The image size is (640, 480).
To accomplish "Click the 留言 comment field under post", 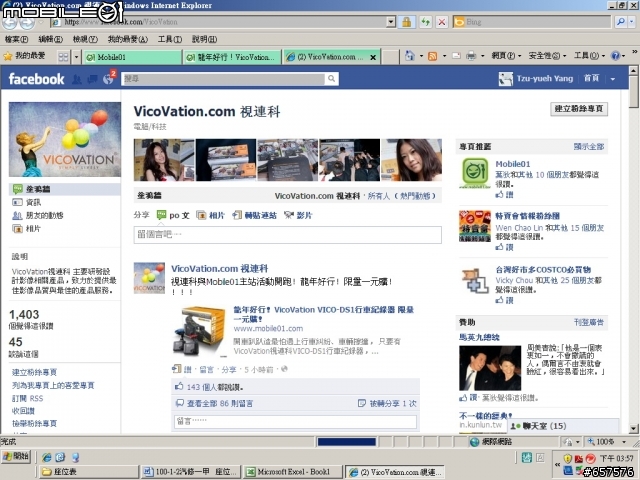I will pyautogui.click(x=296, y=421).
